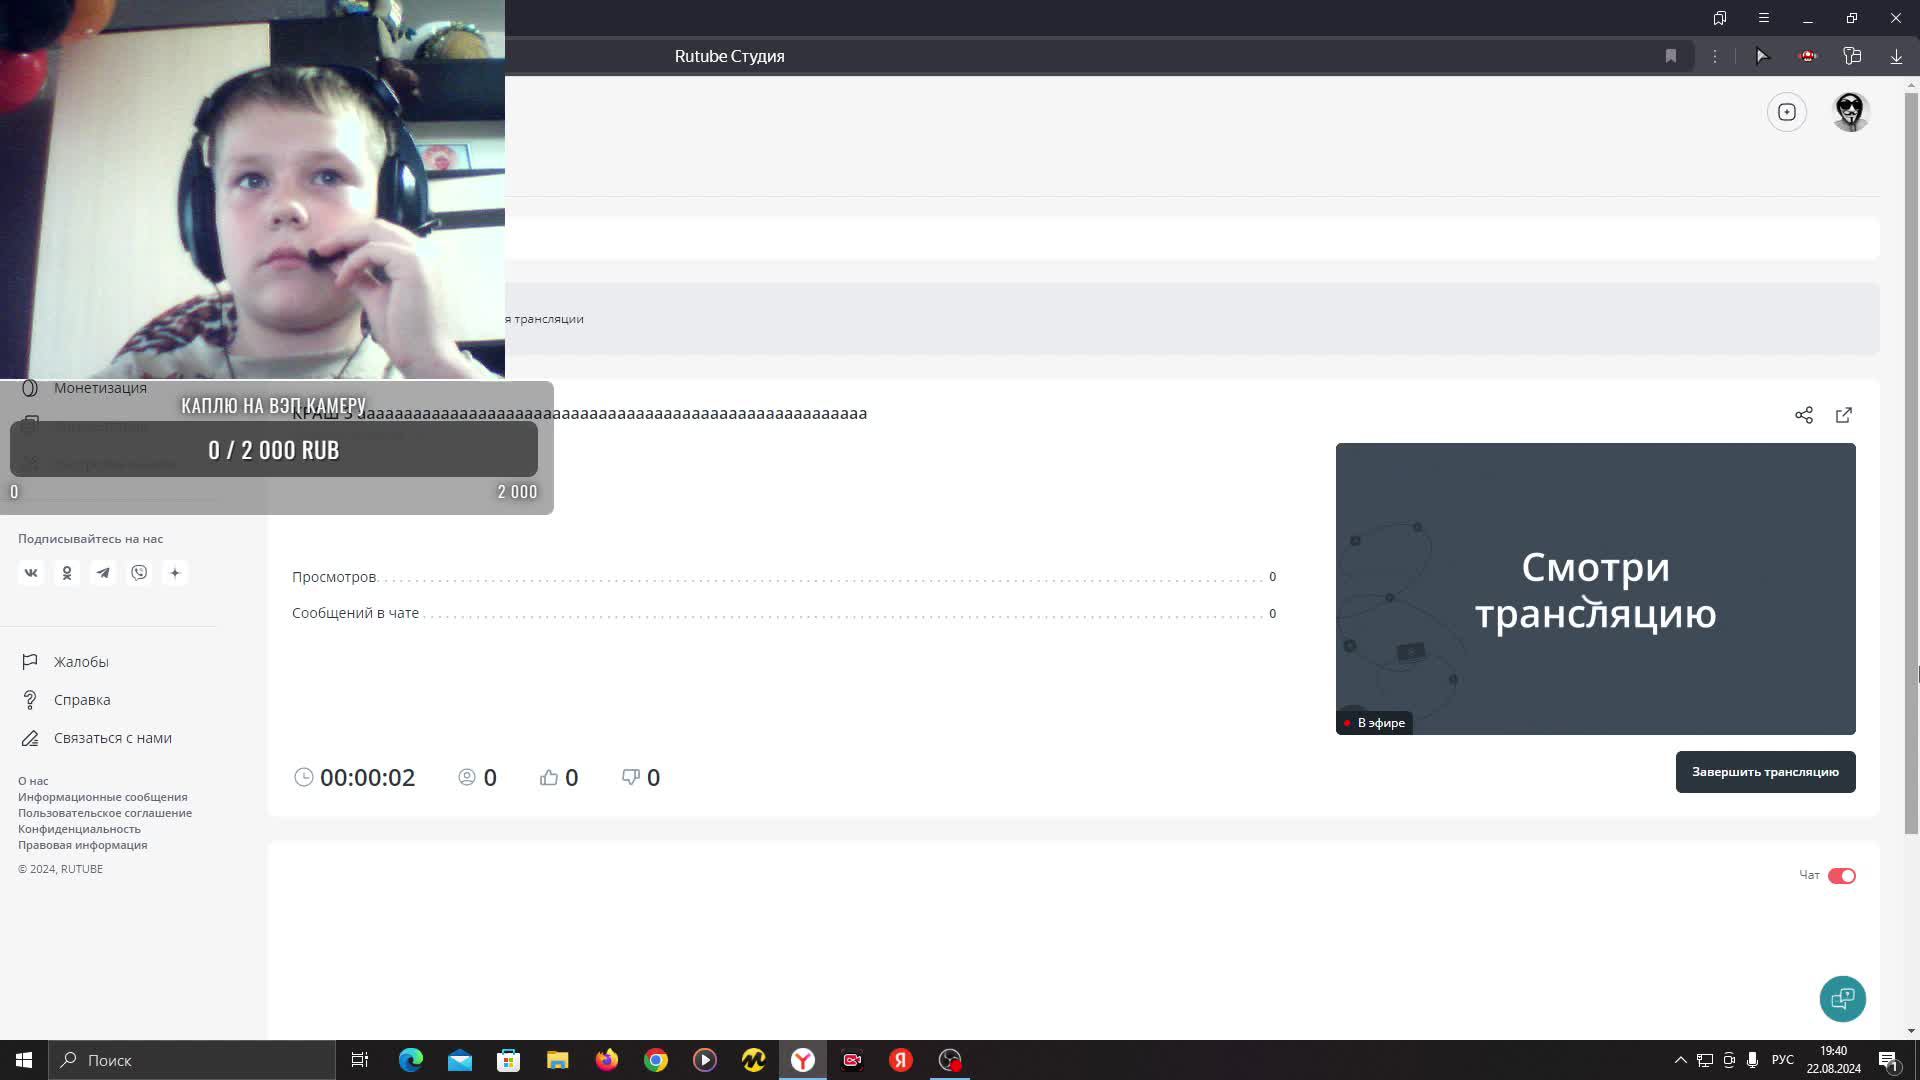Toggle the Чат switch off
This screenshot has height=1080, width=1920.
[1842, 876]
